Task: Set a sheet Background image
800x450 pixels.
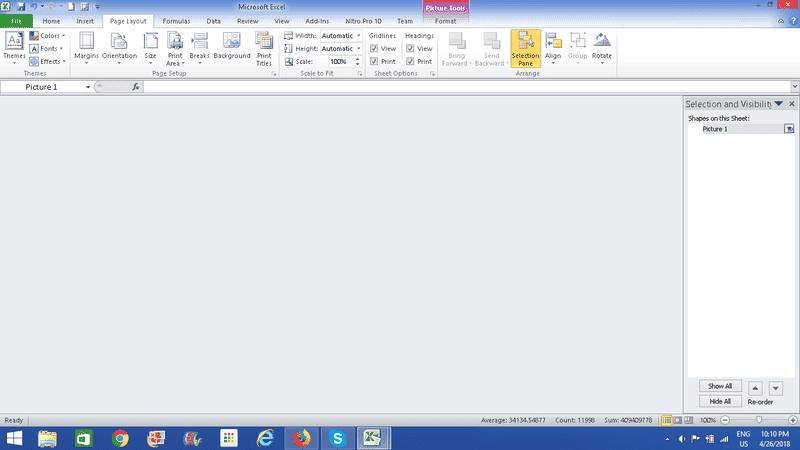Action: coord(232,46)
